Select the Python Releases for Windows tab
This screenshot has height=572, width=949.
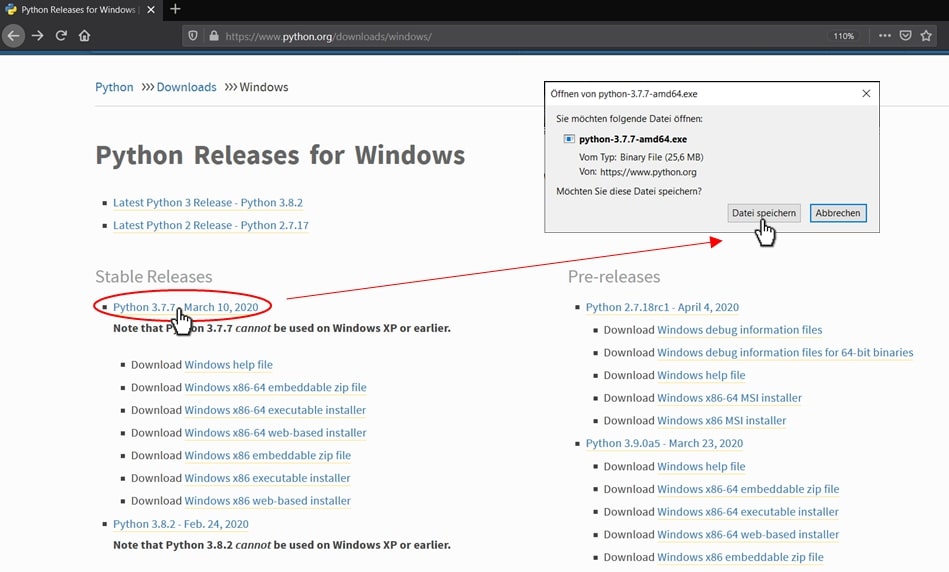80,10
